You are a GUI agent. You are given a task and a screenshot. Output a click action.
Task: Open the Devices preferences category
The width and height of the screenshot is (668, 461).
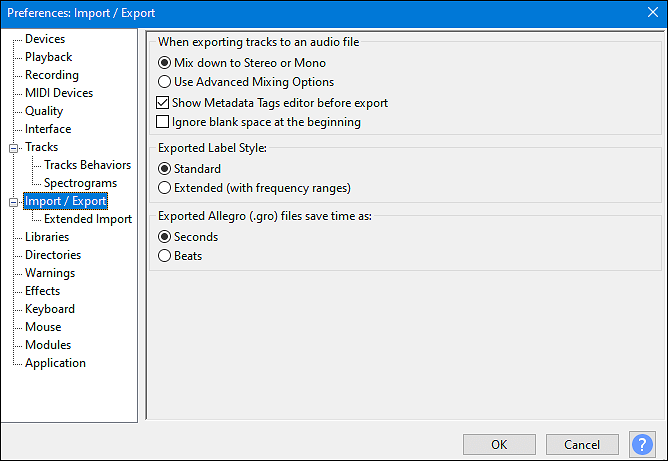point(45,39)
